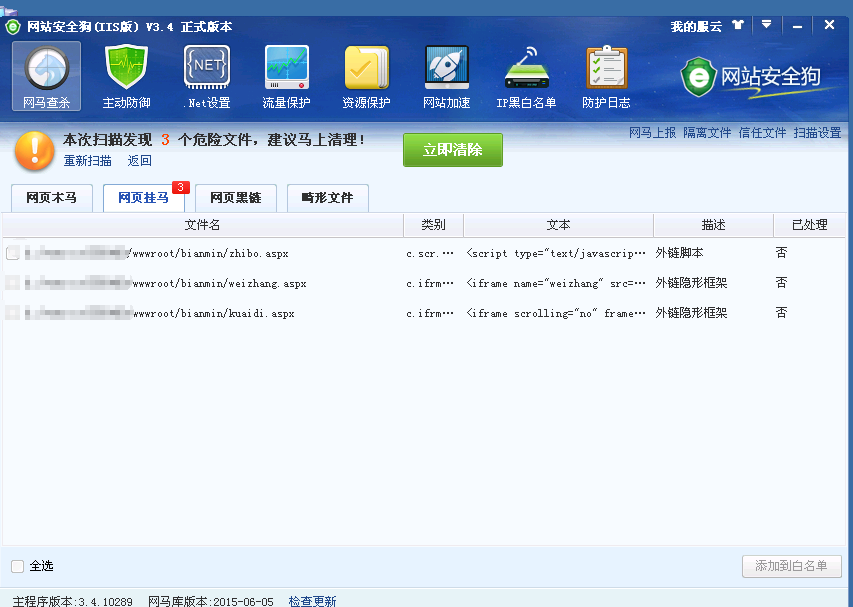
Task: Open the 网站加速 rocket module
Action: (446, 76)
